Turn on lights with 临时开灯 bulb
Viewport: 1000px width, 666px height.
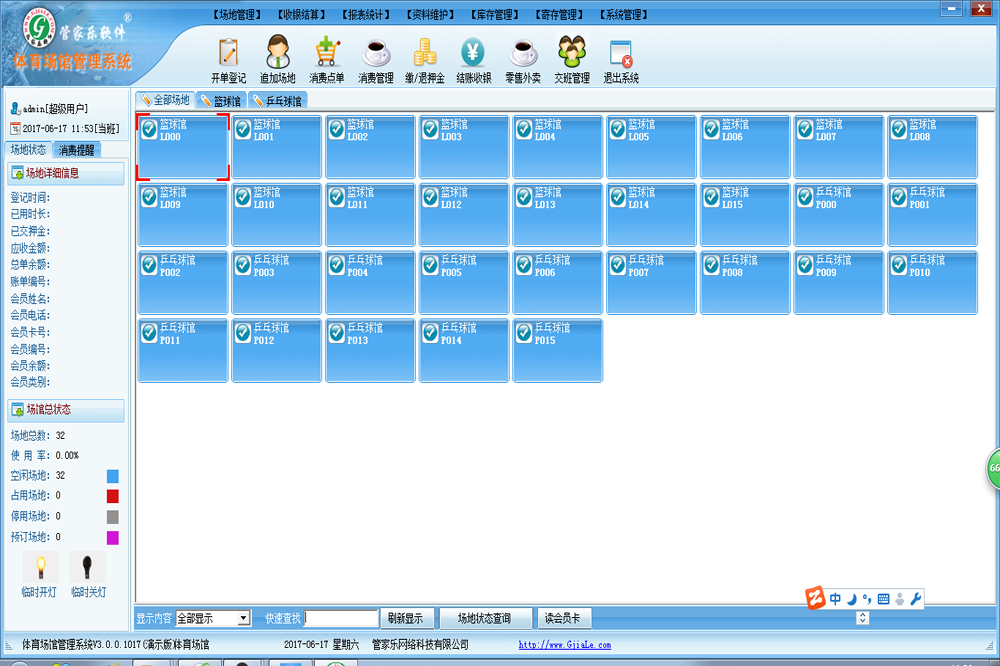tap(40, 568)
